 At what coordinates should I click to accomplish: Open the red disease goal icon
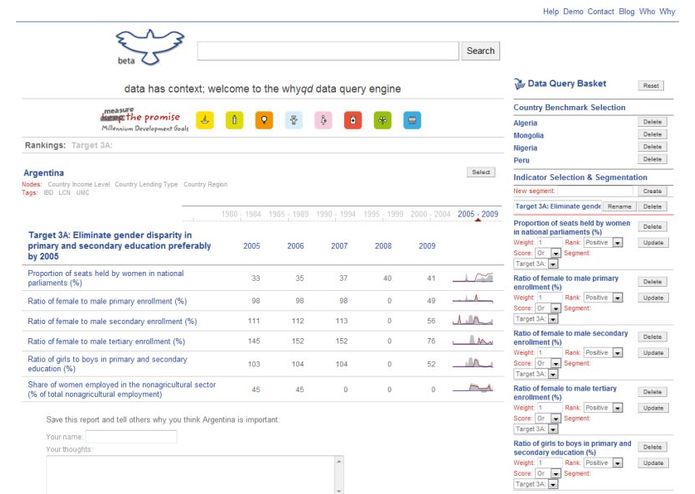(x=353, y=120)
